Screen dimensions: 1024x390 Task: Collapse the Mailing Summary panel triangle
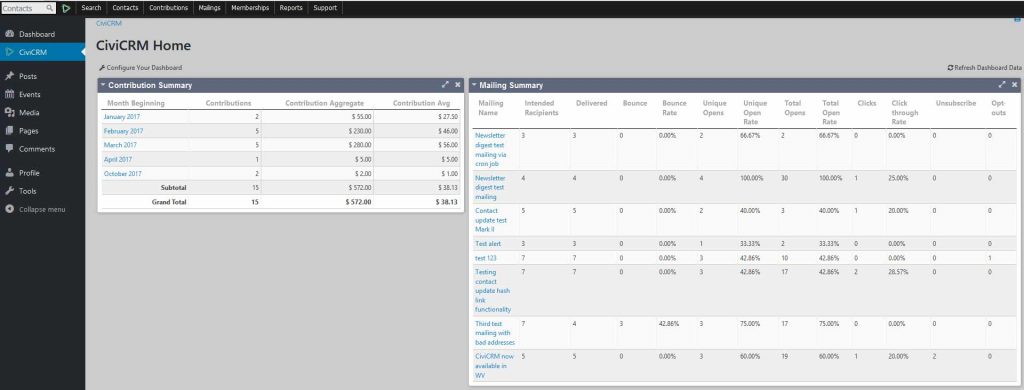(474, 85)
